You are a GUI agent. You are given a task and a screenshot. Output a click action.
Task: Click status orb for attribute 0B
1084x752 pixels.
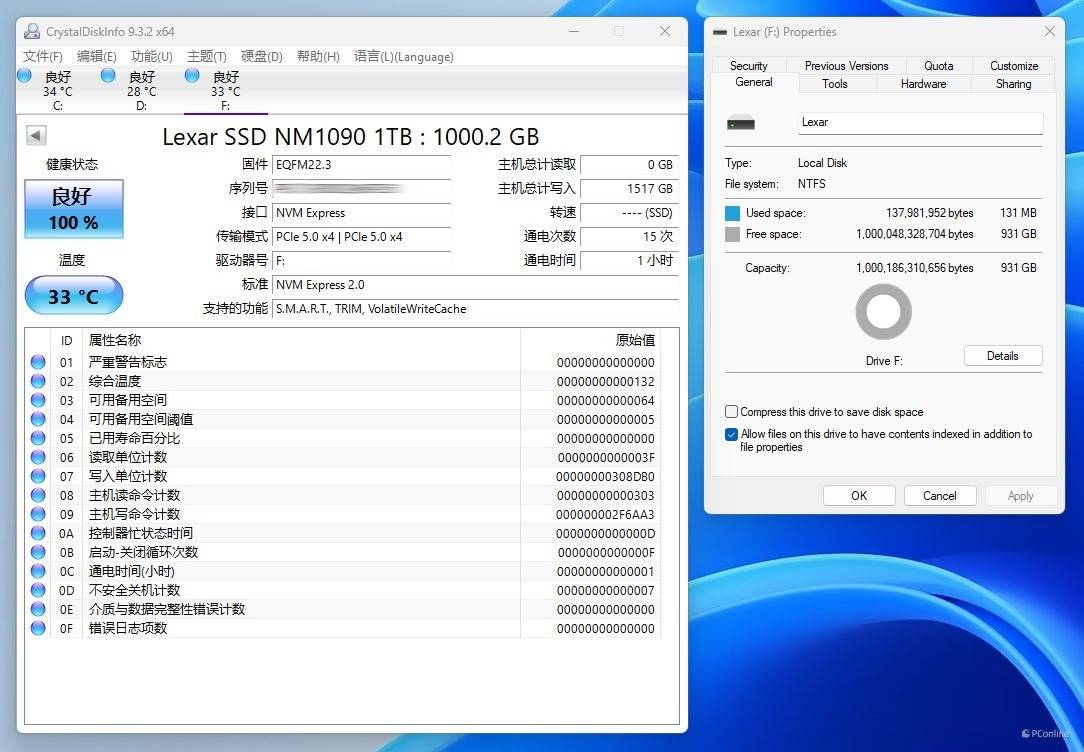click(x=38, y=552)
